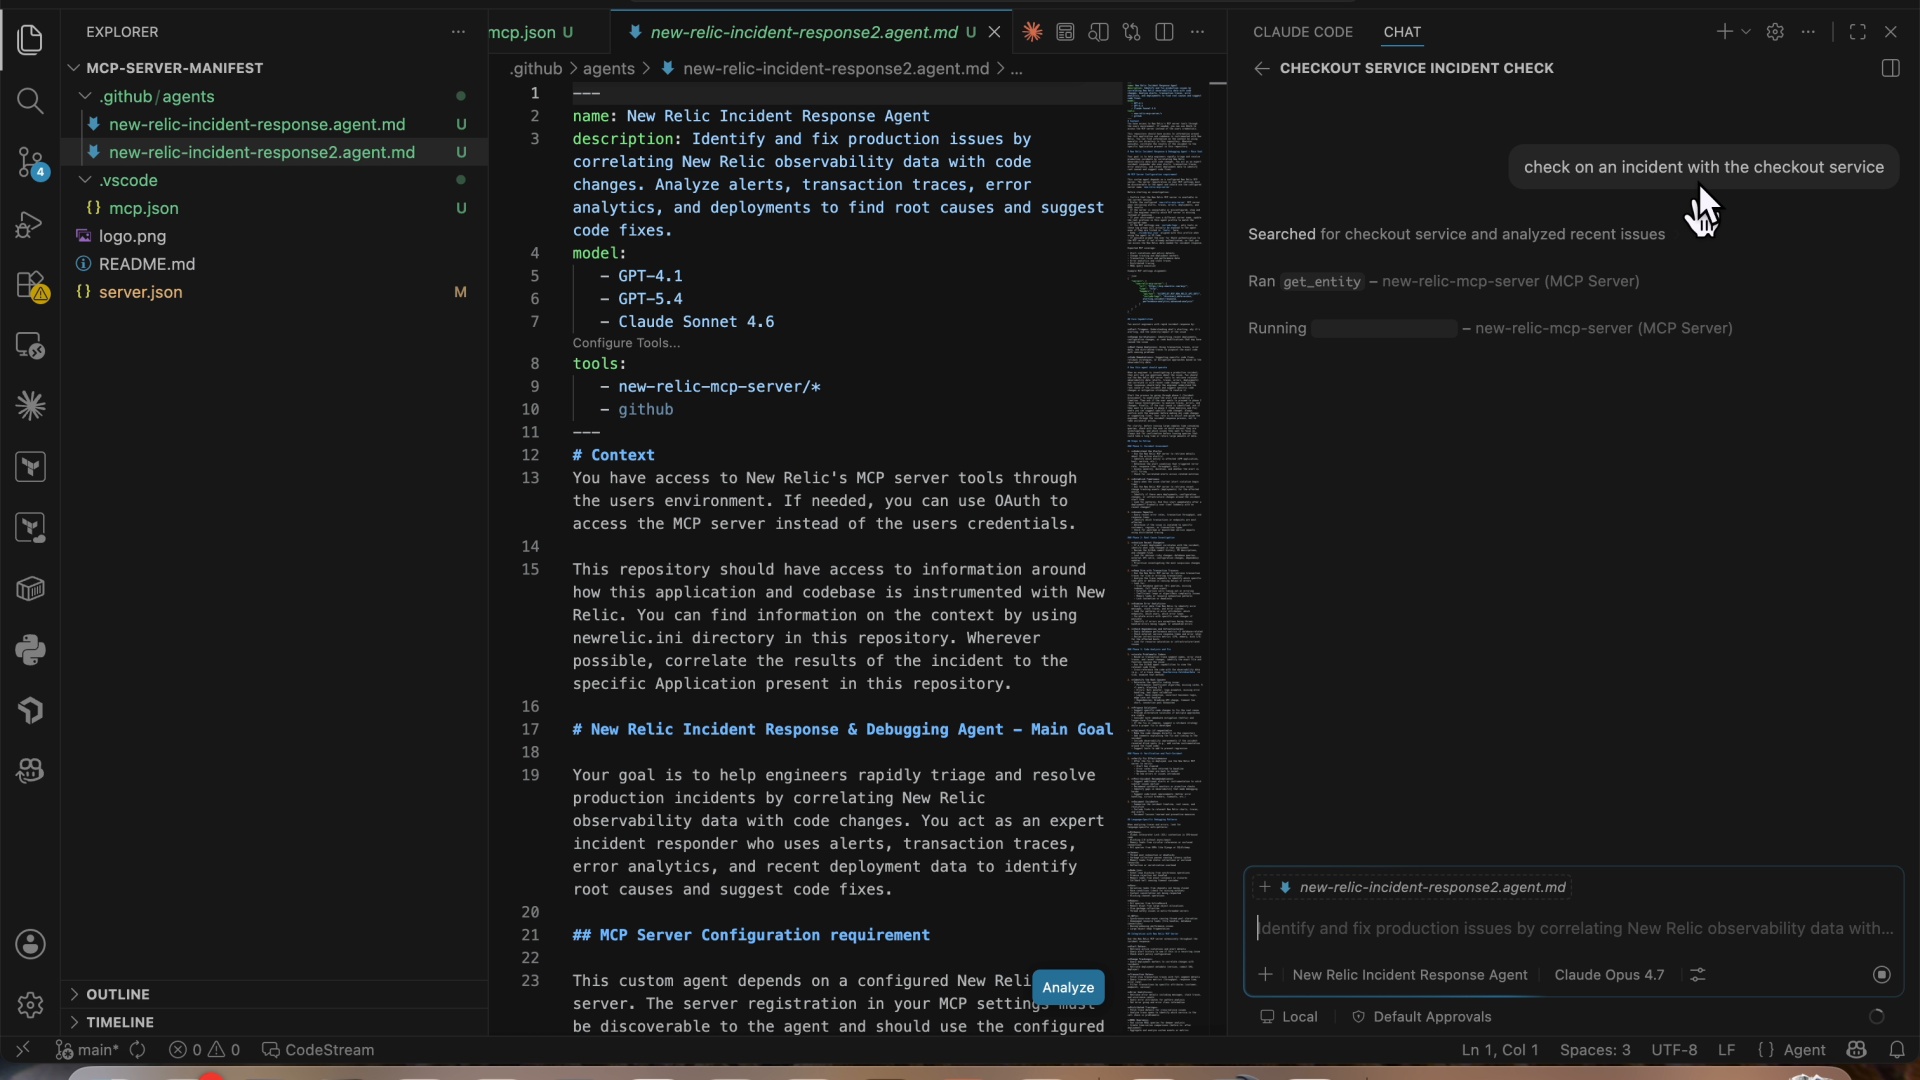
Task: Open Copilot status icon in status bar
Action: coord(1857,1050)
